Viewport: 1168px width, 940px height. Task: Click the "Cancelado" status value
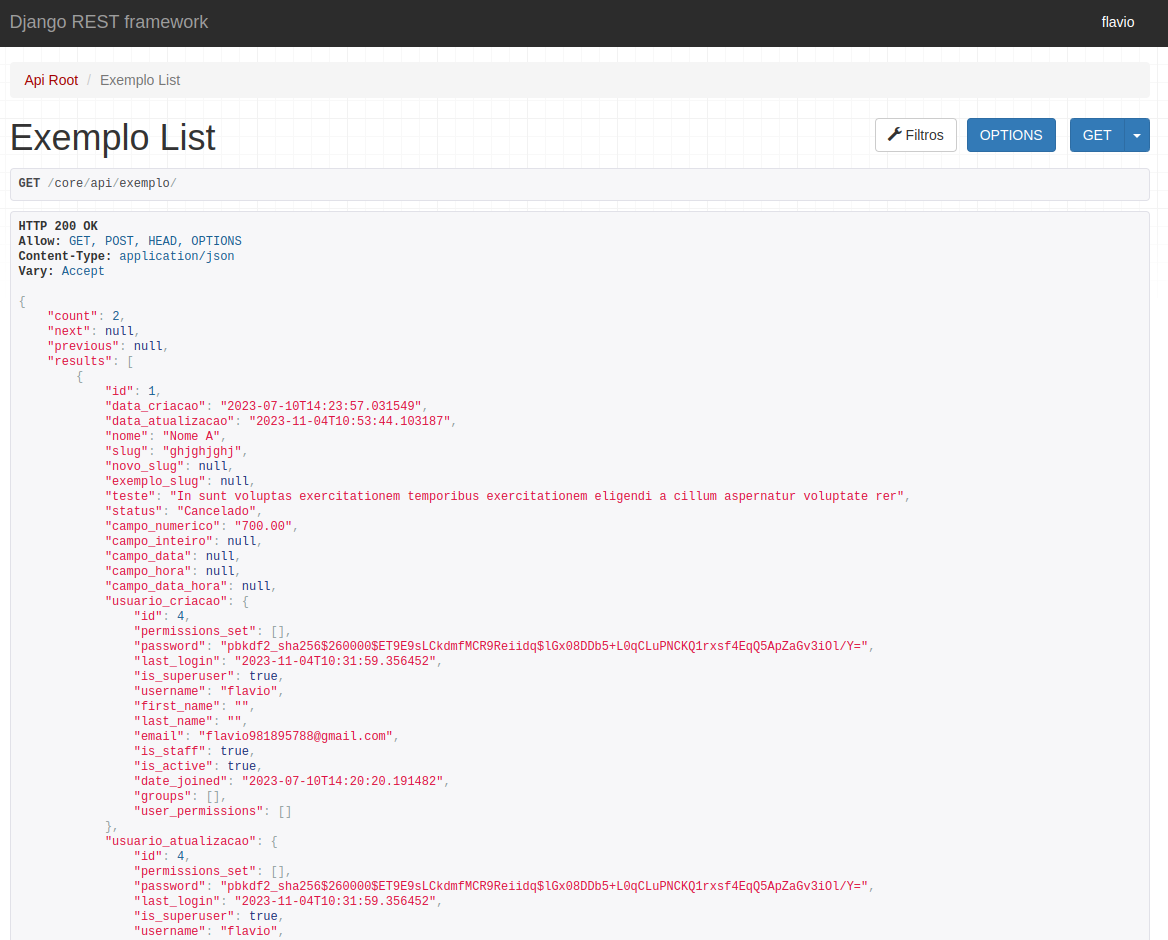coord(217,511)
